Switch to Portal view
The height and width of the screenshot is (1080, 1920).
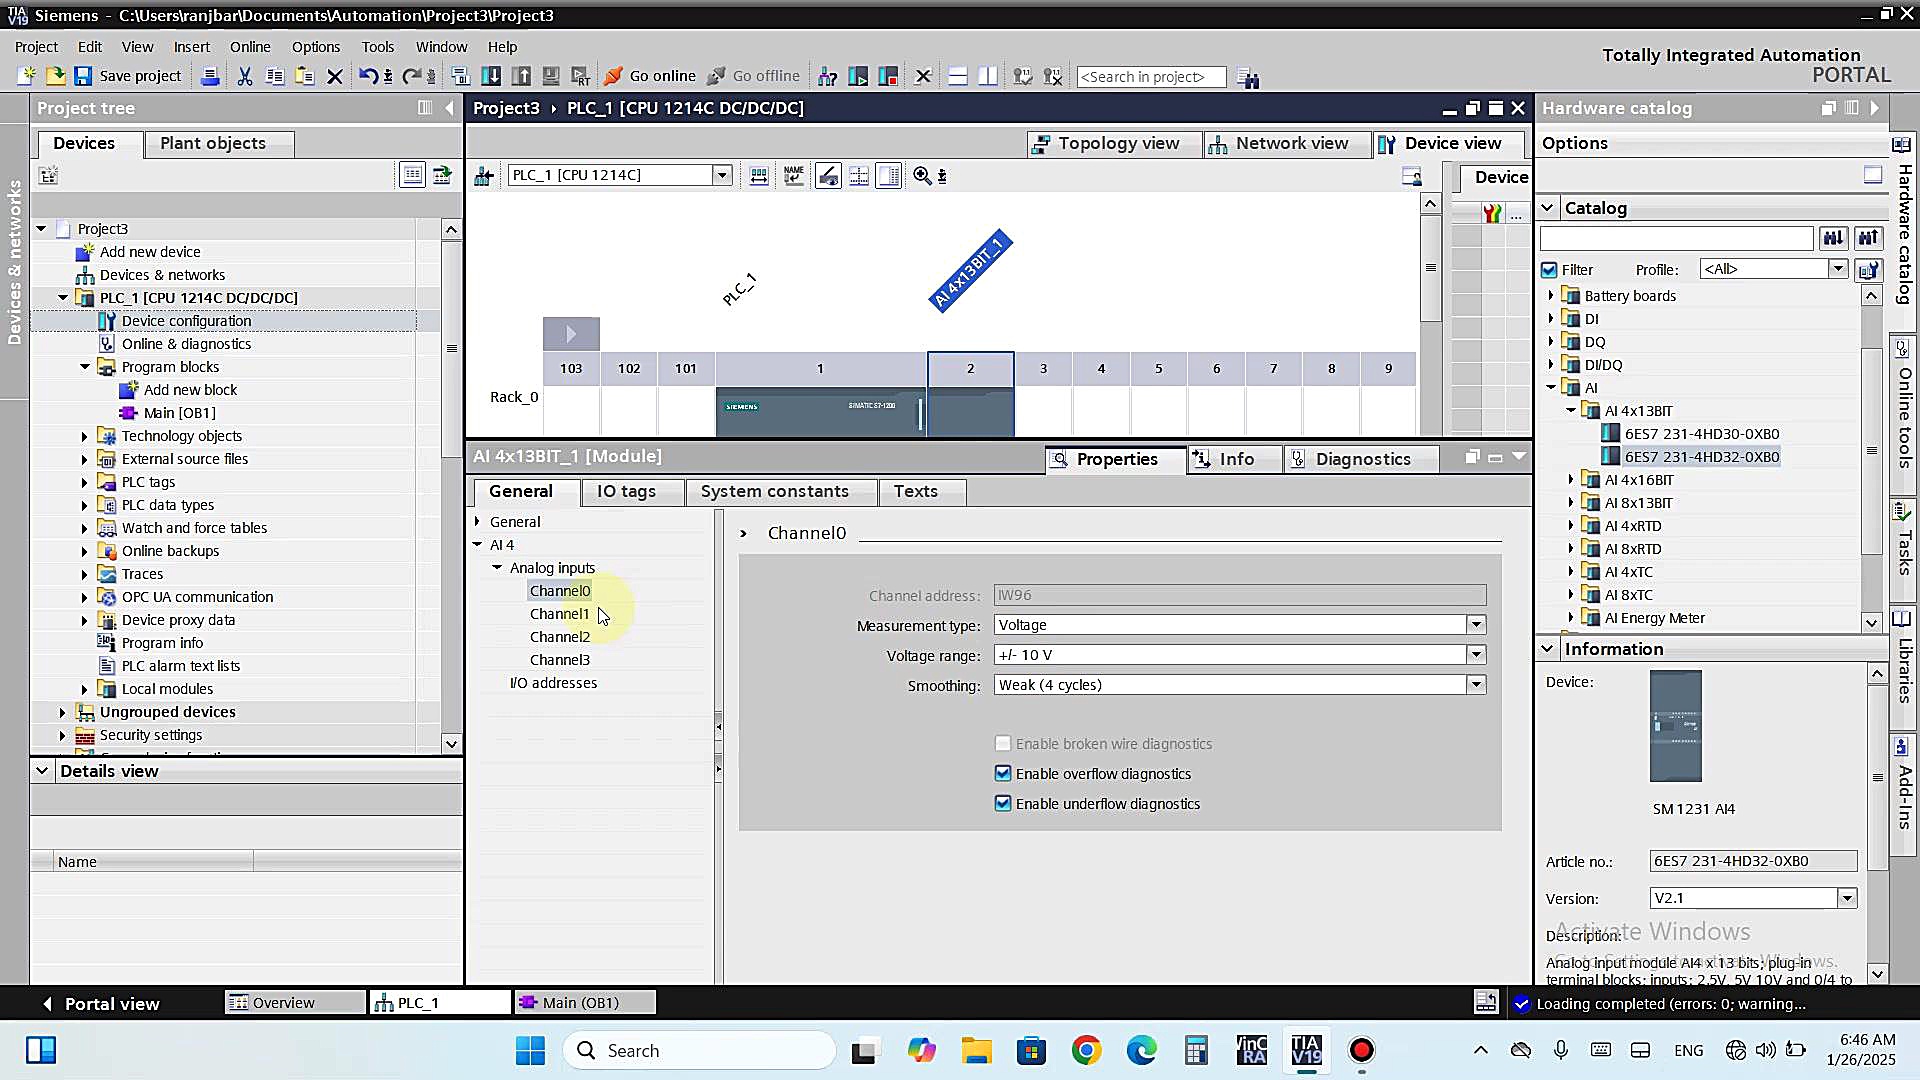[101, 1003]
